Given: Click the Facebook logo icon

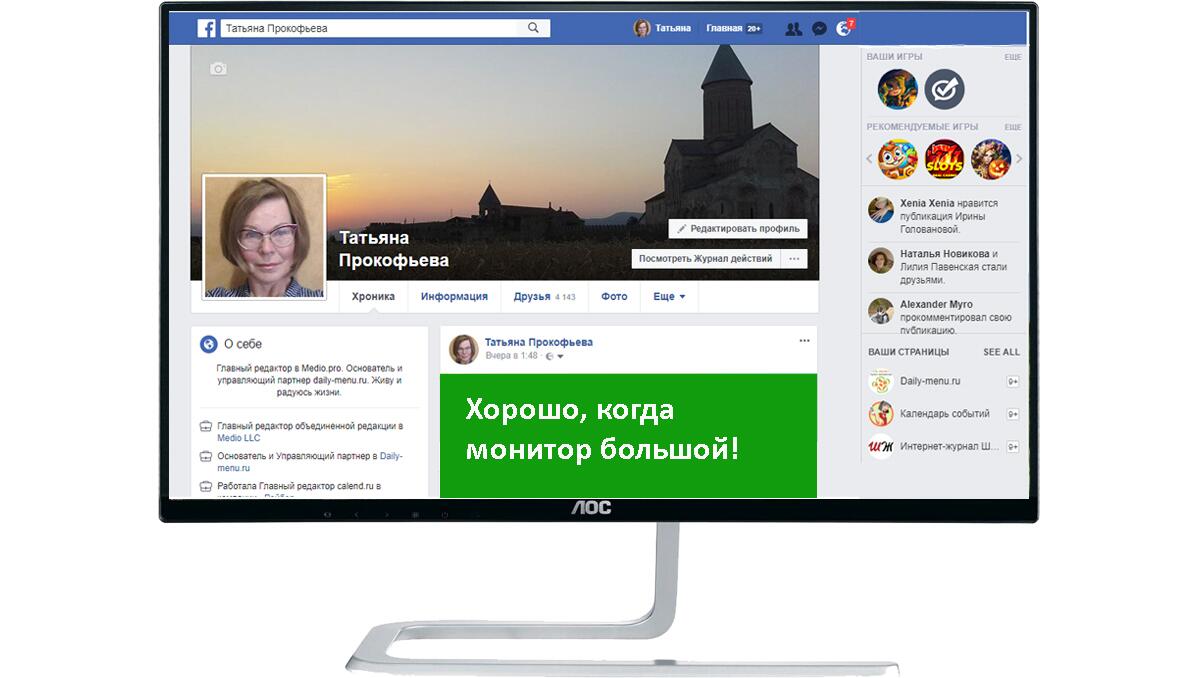Looking at the screenshot, I should pos(205,29).
